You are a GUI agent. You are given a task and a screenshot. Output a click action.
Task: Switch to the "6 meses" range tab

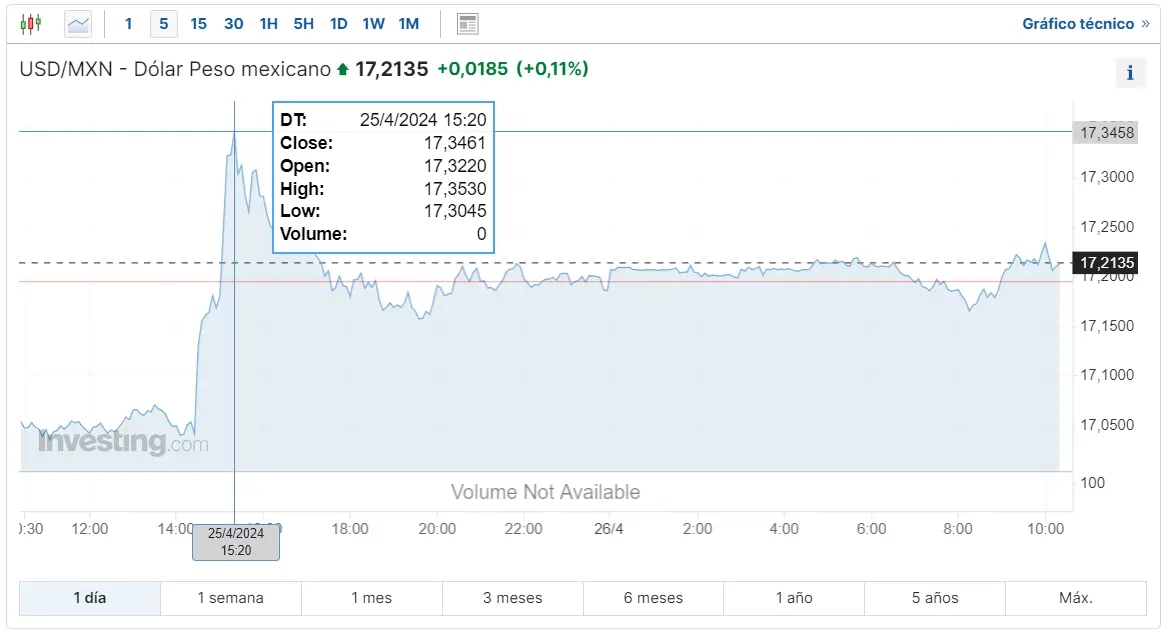(653, 597)
